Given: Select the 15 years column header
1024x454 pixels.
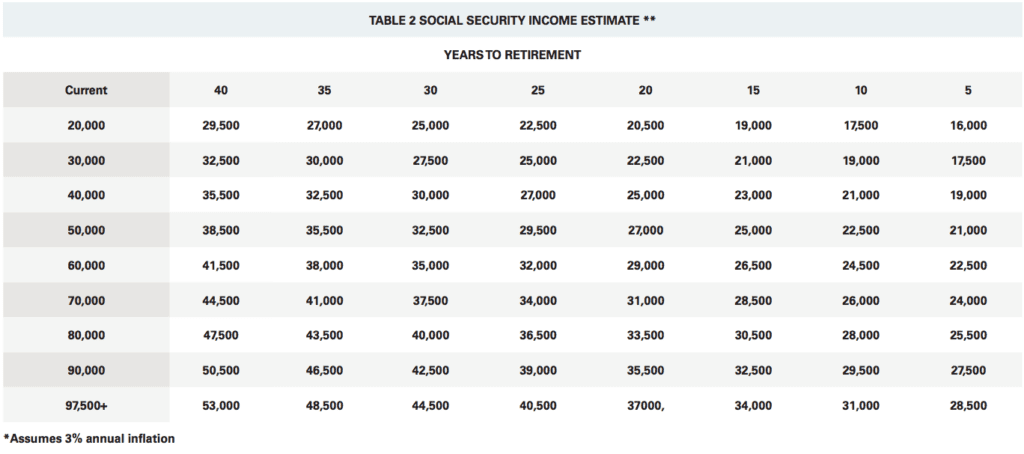Looking at the screenshot, I should point(753,90).
